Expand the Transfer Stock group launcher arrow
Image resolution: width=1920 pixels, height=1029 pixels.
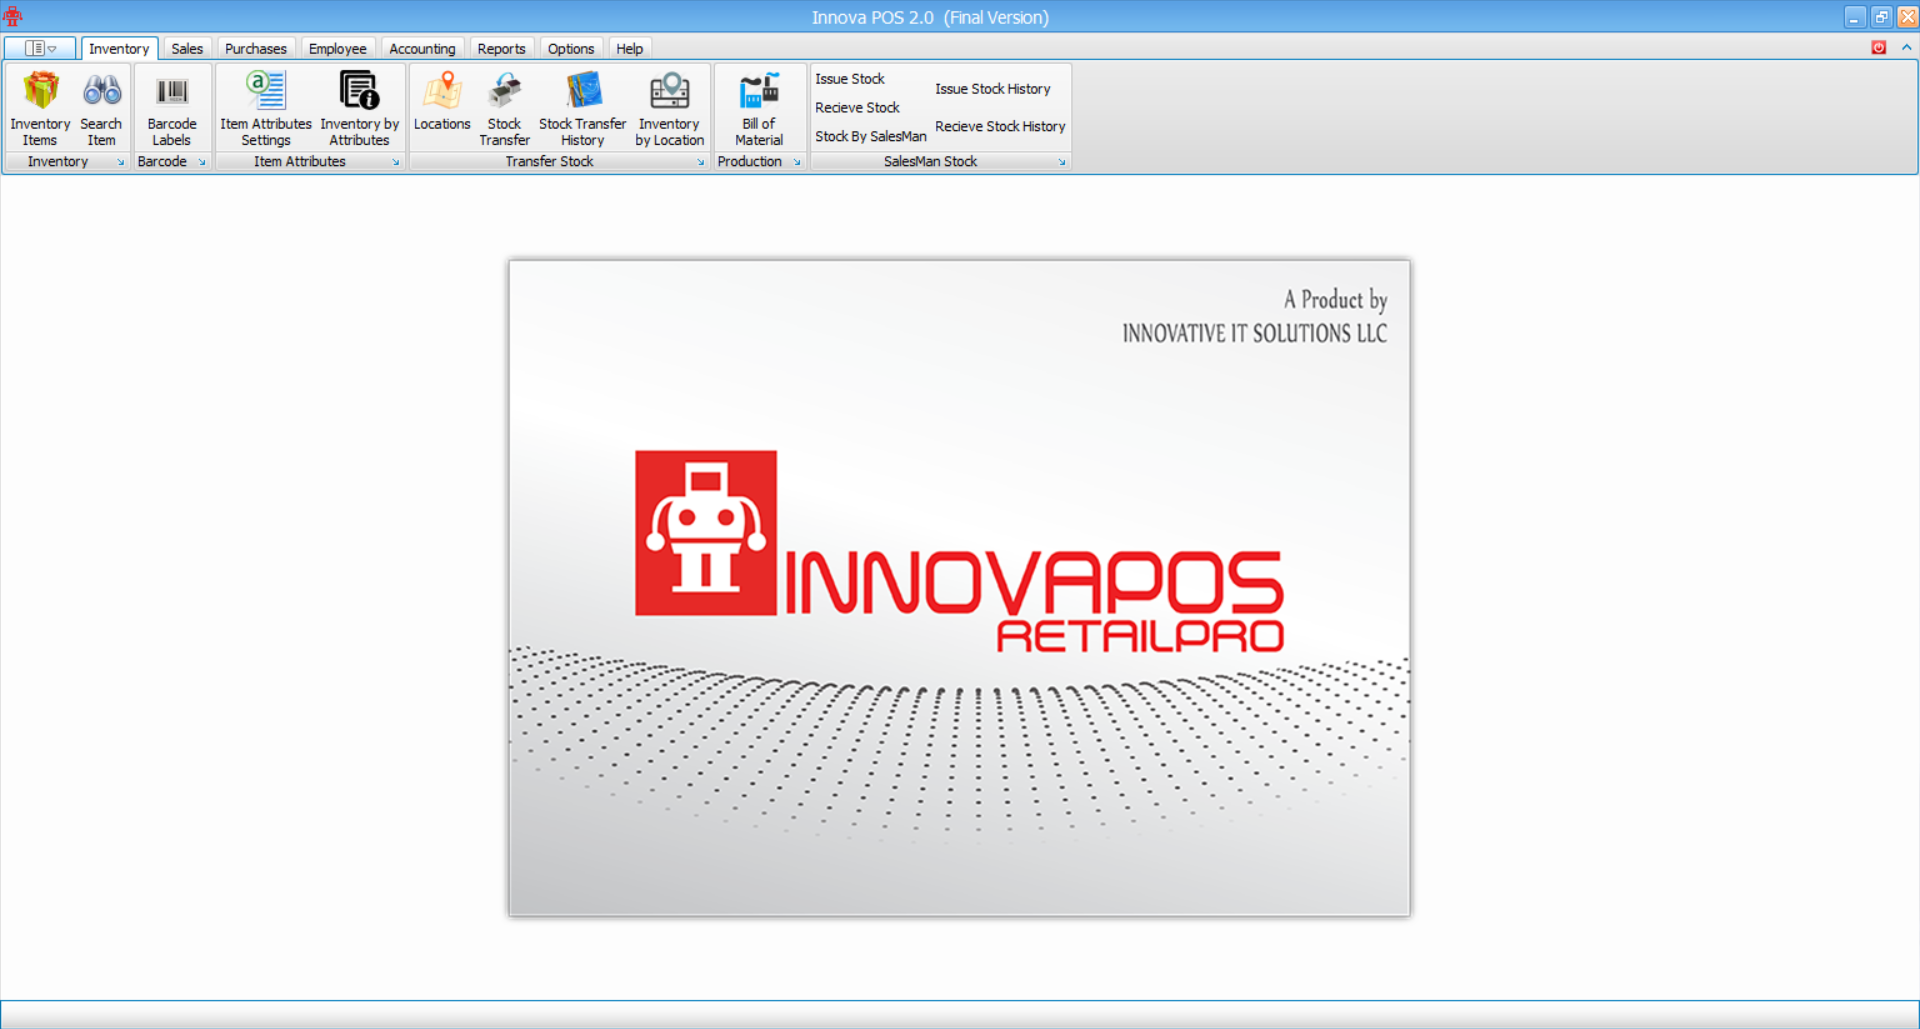coord(700,162)
